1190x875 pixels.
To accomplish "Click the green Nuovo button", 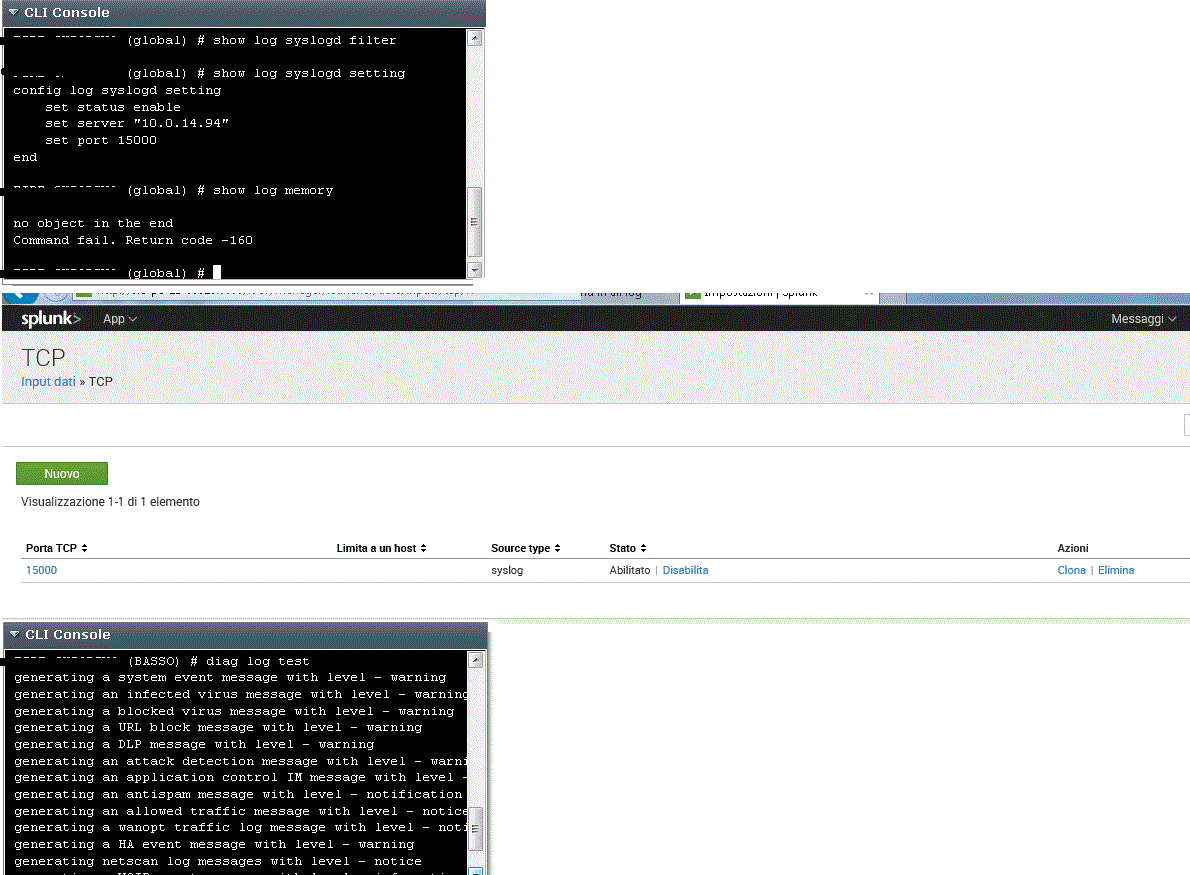I will 61,474.
